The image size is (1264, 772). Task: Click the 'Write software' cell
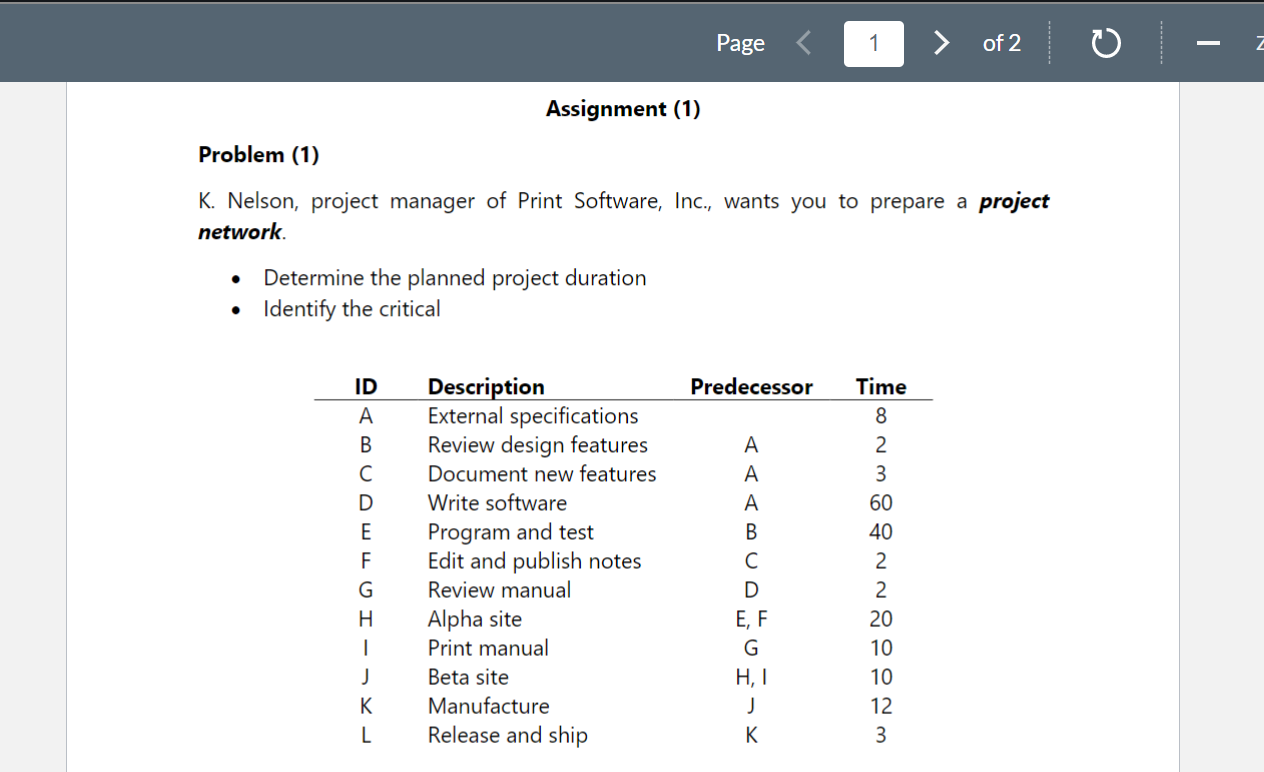497,503
